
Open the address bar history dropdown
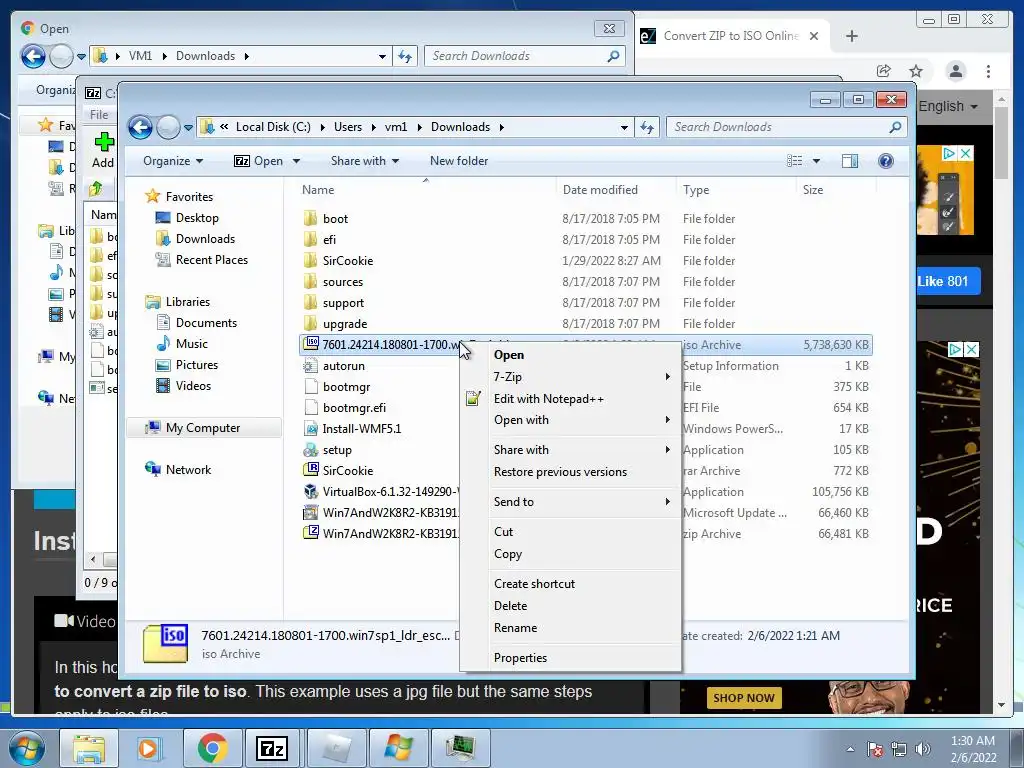[x=624, y=127]
